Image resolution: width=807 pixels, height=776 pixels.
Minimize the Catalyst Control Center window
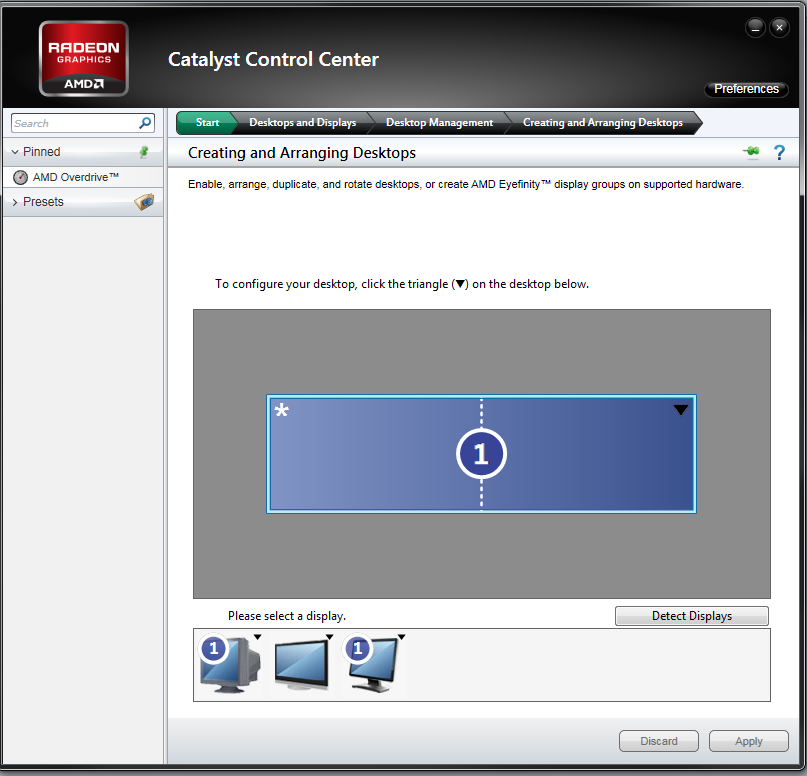coord(756,27)
